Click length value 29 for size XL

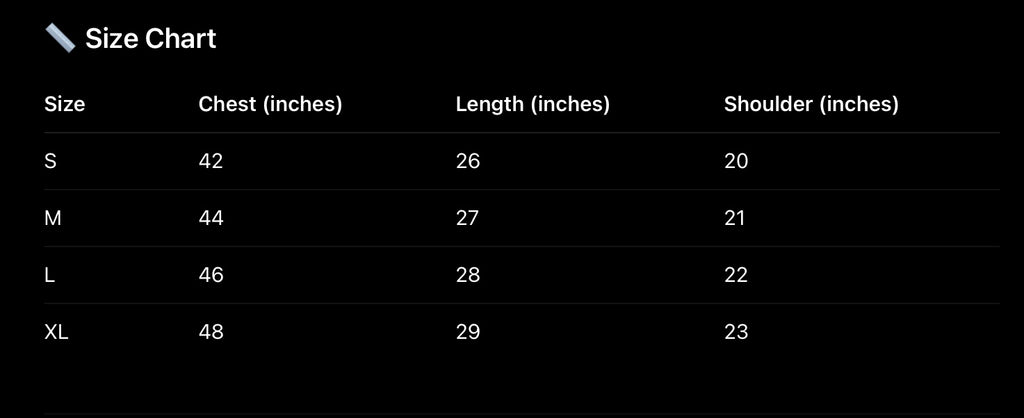(x=468, y=332)
